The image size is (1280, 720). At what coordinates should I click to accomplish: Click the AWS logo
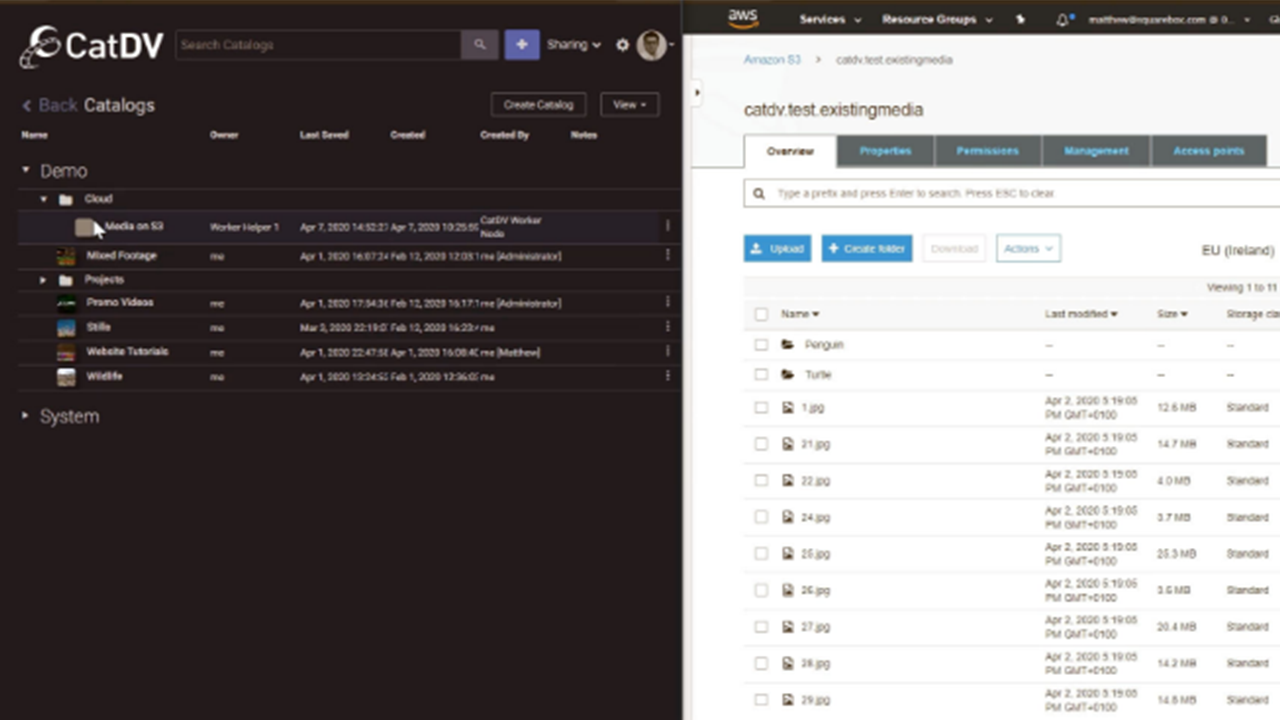(743, 18)
